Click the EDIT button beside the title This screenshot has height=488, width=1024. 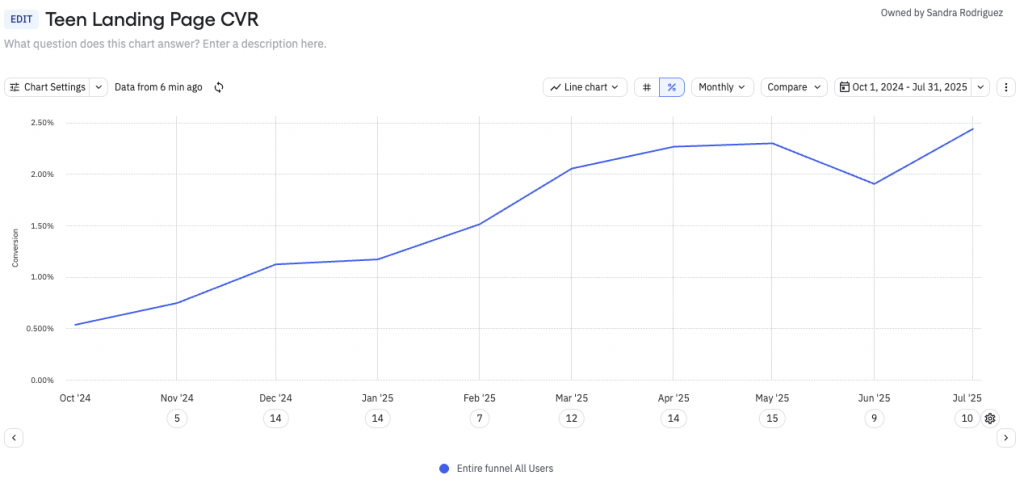[22, 19]
